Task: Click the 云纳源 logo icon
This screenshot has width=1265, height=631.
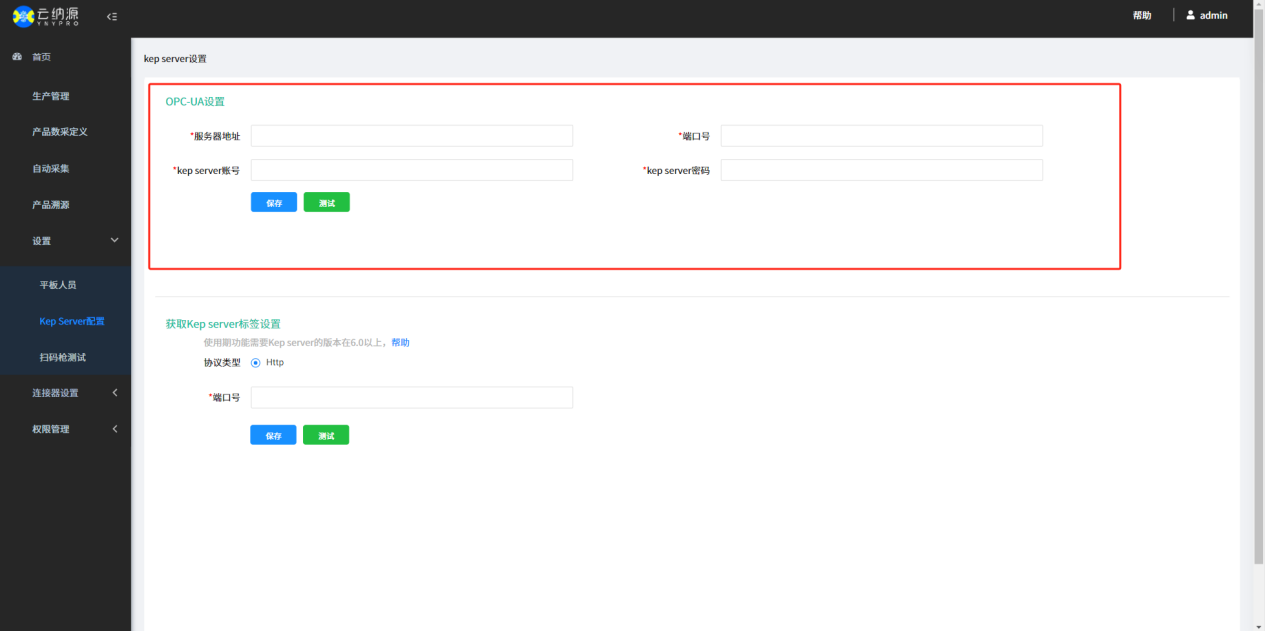Action: [23, 16]
